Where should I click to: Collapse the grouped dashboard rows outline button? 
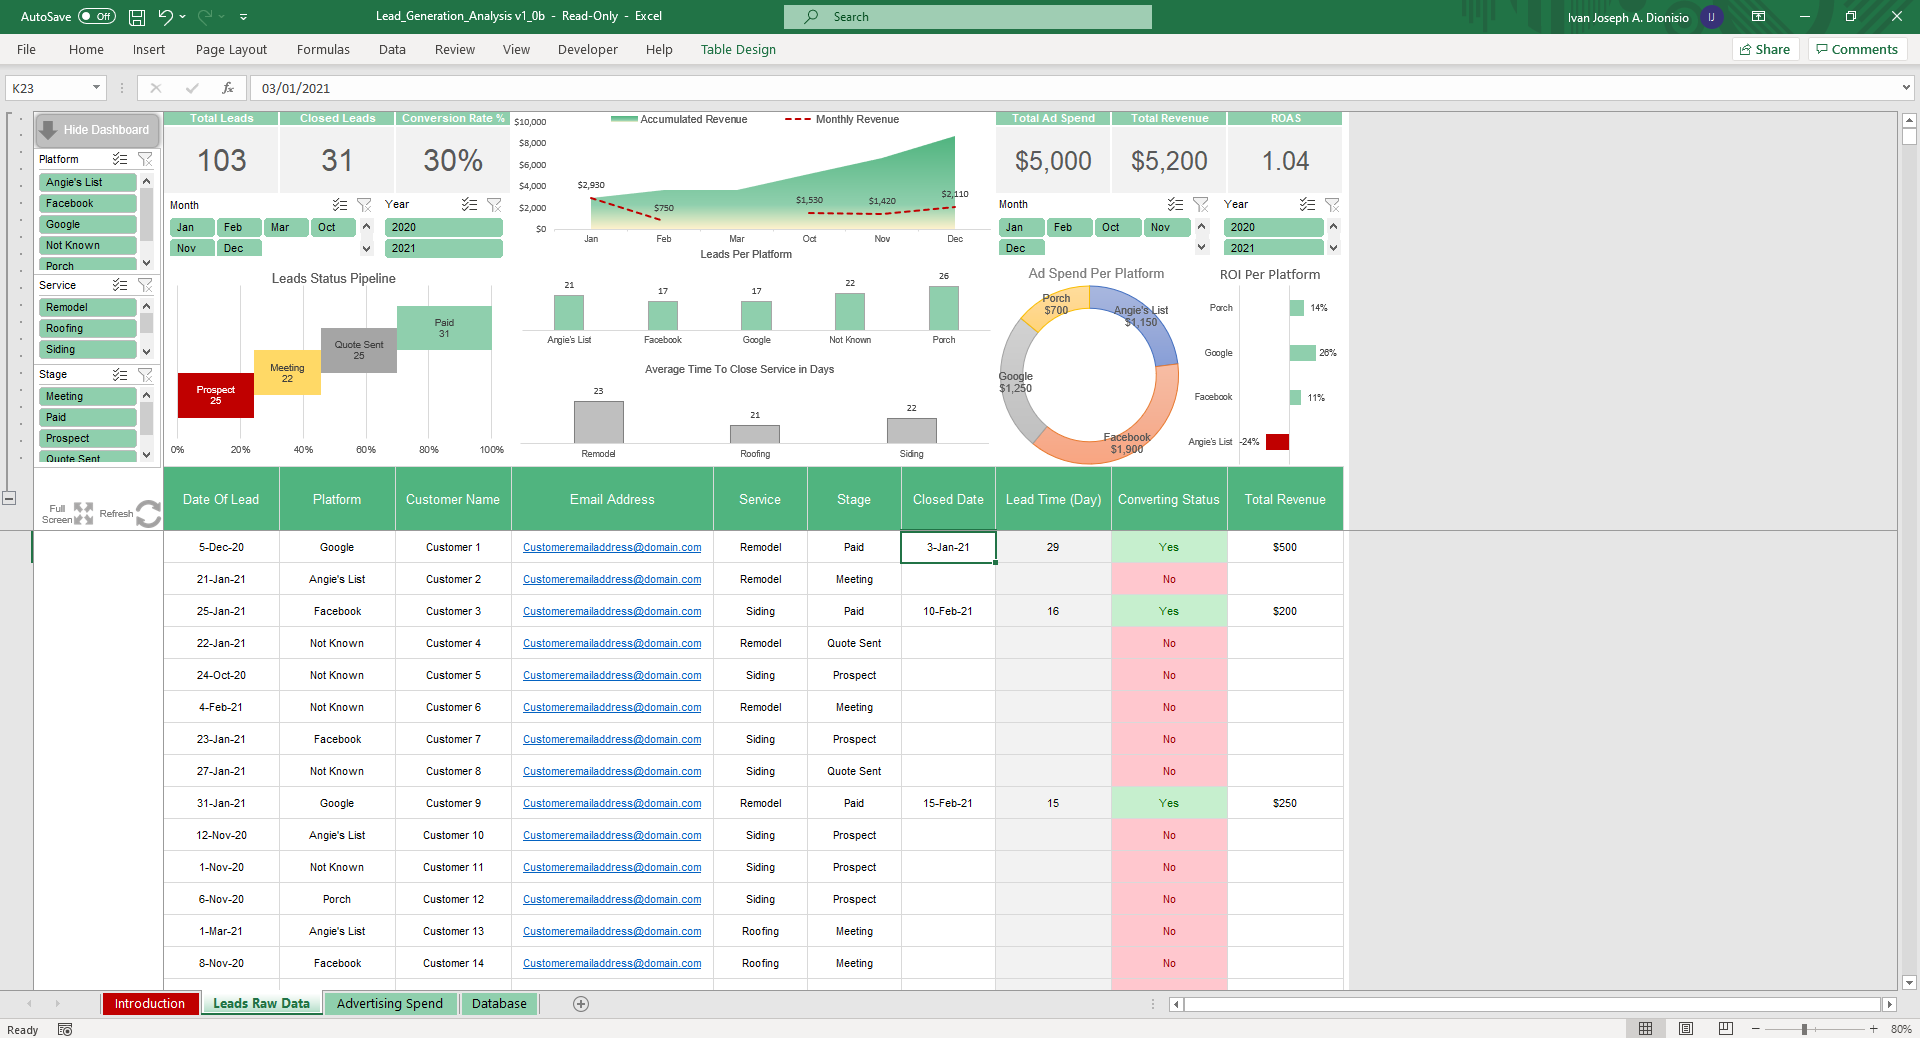pyautogui.click(x=9, y=498)
